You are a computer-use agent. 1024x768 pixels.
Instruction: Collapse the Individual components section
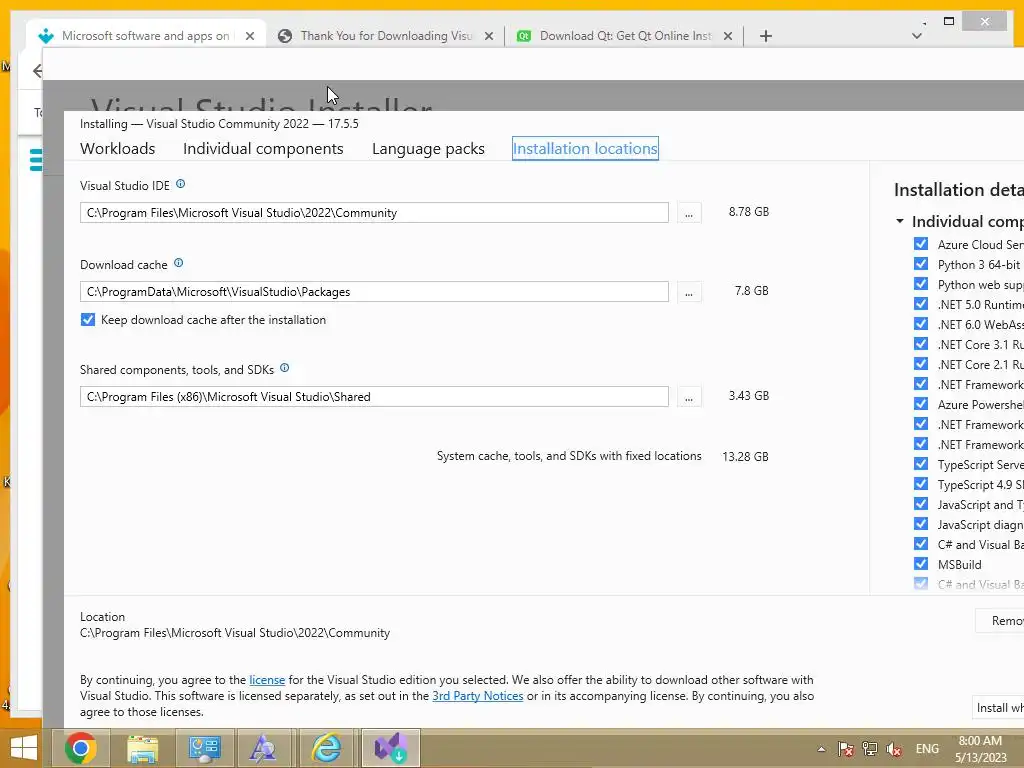[900, 221]
